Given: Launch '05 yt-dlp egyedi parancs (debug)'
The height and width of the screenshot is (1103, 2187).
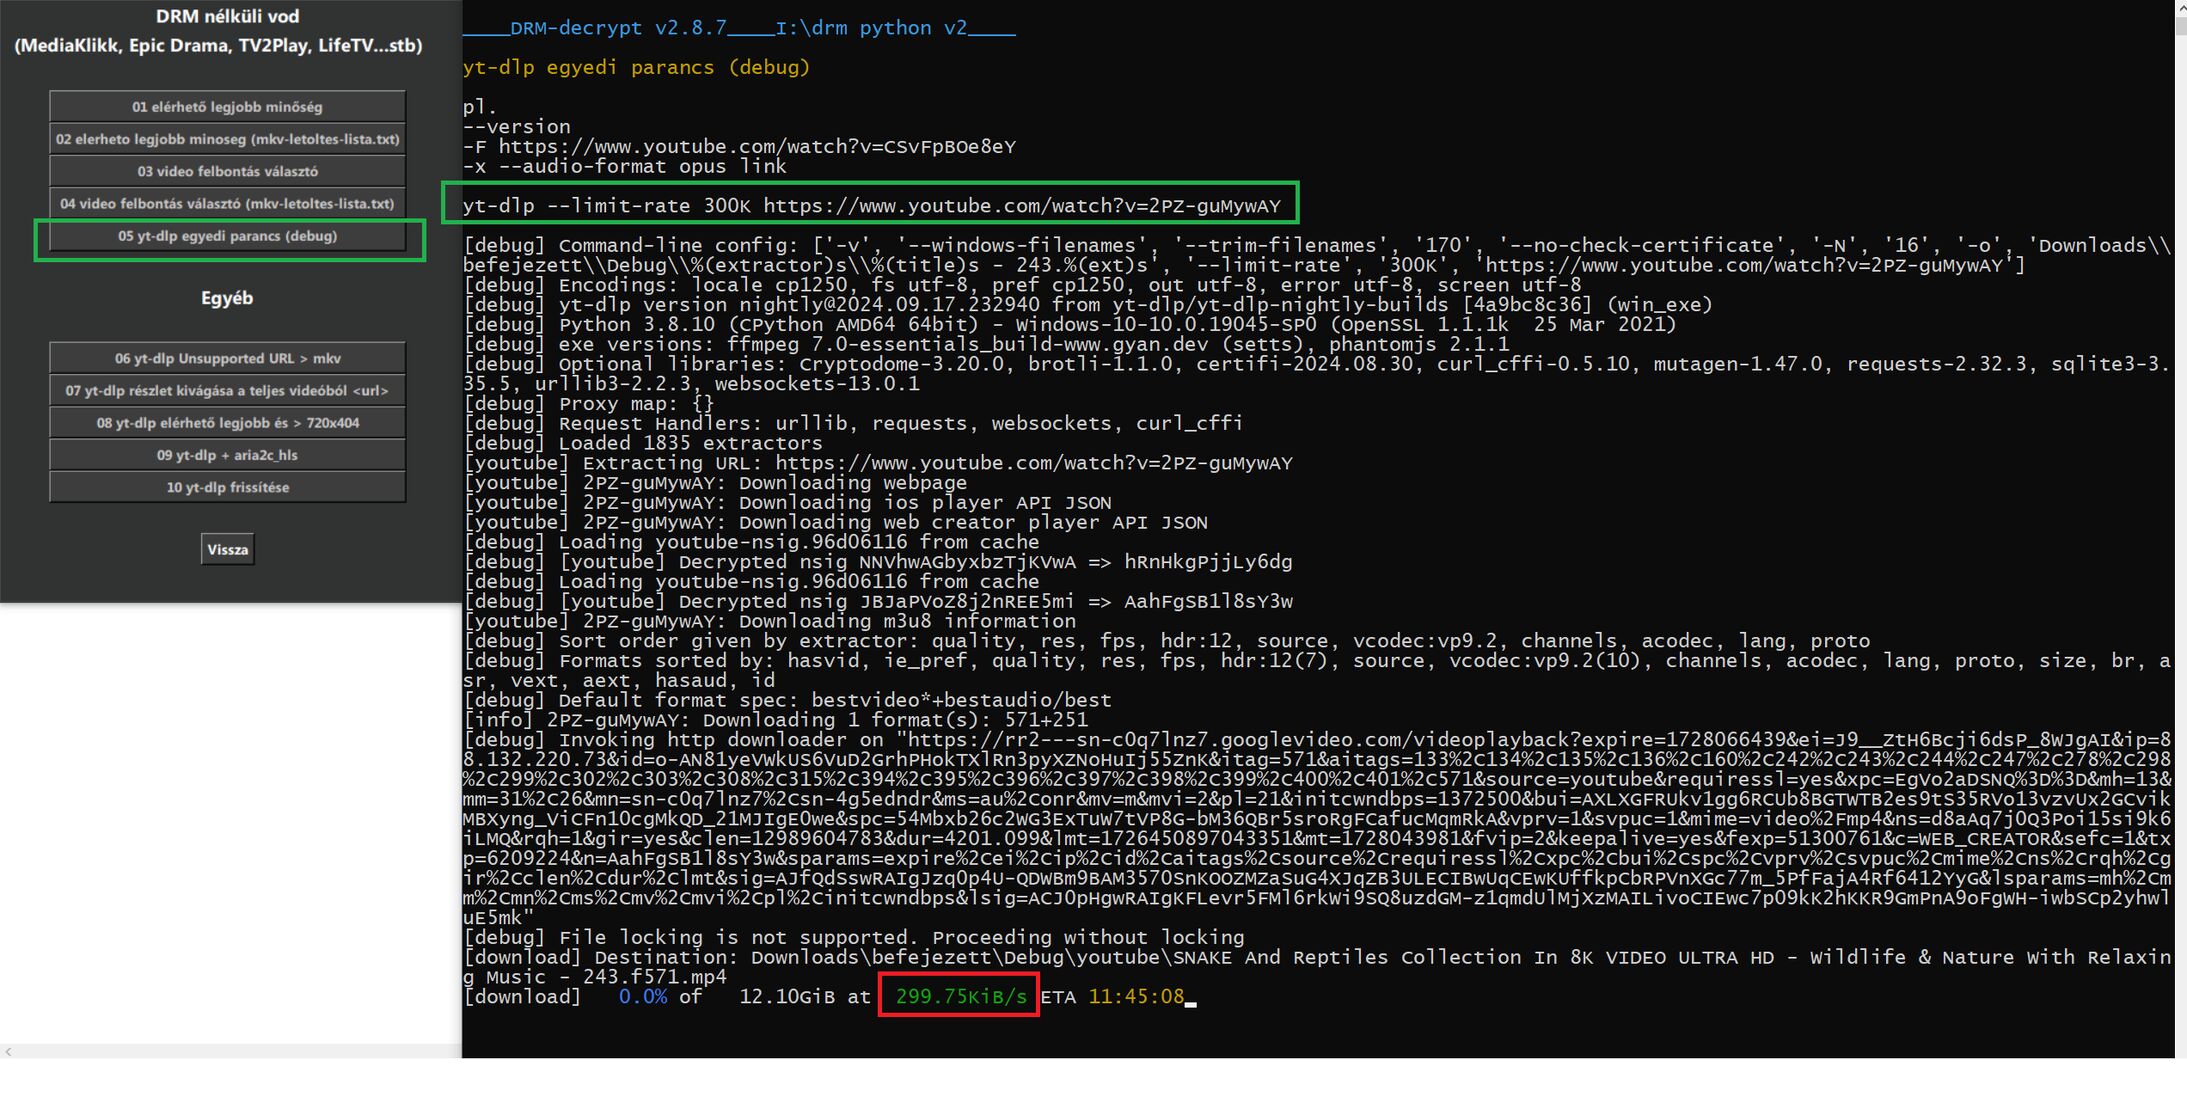Looking at the screenshot, I should 227,236.
